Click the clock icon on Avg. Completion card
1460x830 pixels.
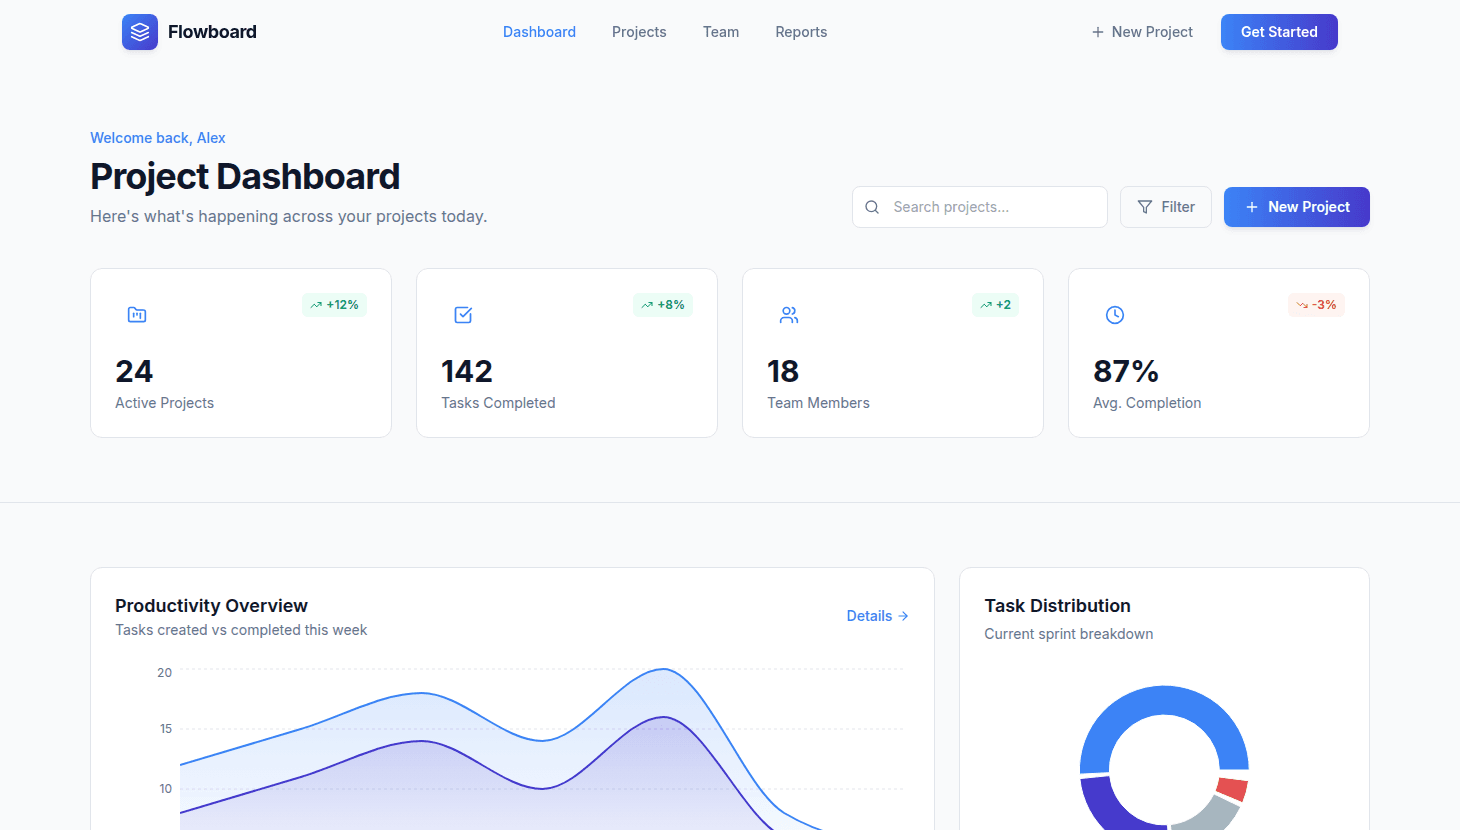point(1115,315)
